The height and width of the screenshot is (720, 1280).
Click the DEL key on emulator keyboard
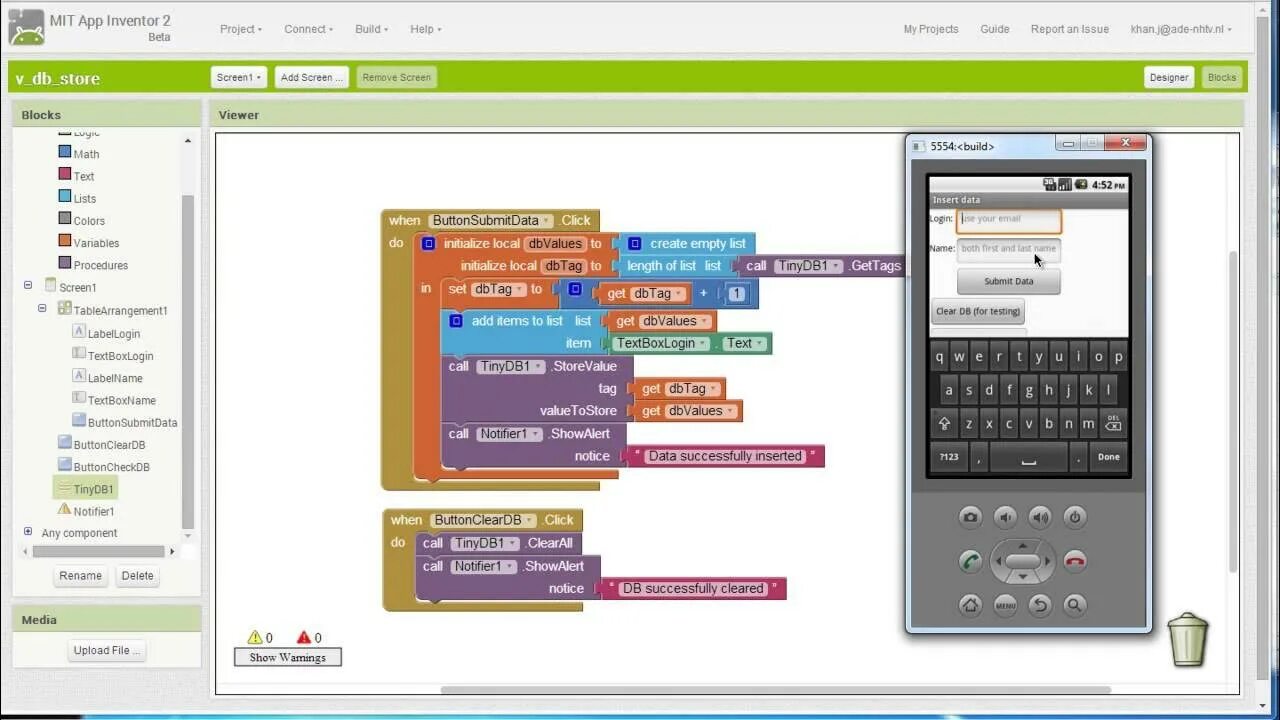point(1113,423)
